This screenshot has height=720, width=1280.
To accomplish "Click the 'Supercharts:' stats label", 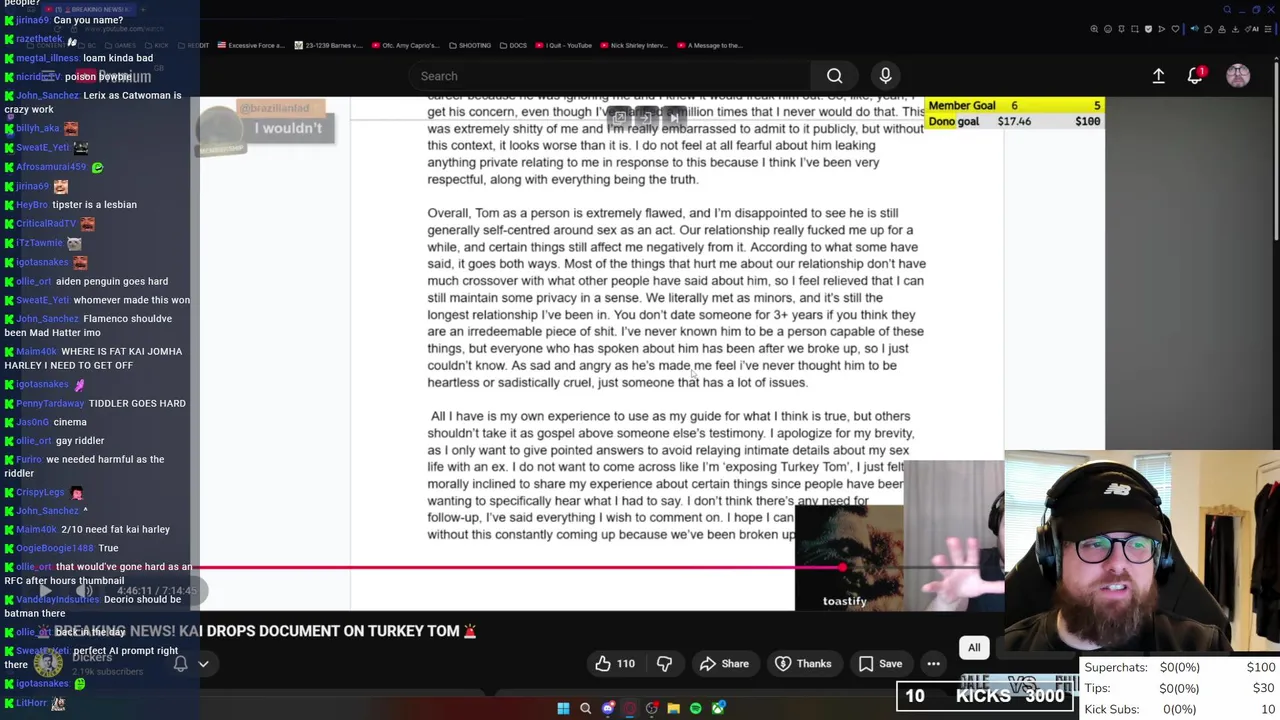I will (1115, 667).
